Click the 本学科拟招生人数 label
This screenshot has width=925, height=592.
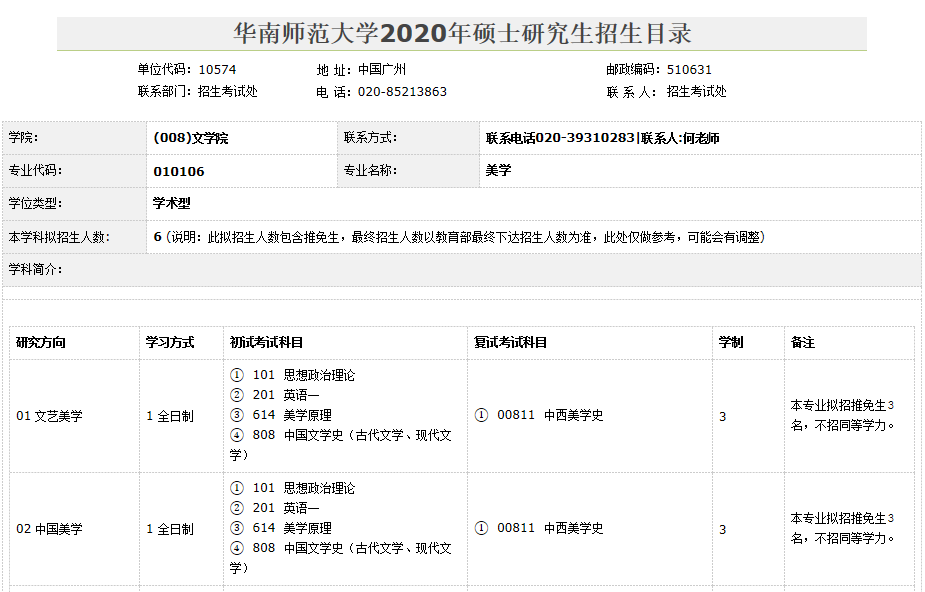(59, 237)
